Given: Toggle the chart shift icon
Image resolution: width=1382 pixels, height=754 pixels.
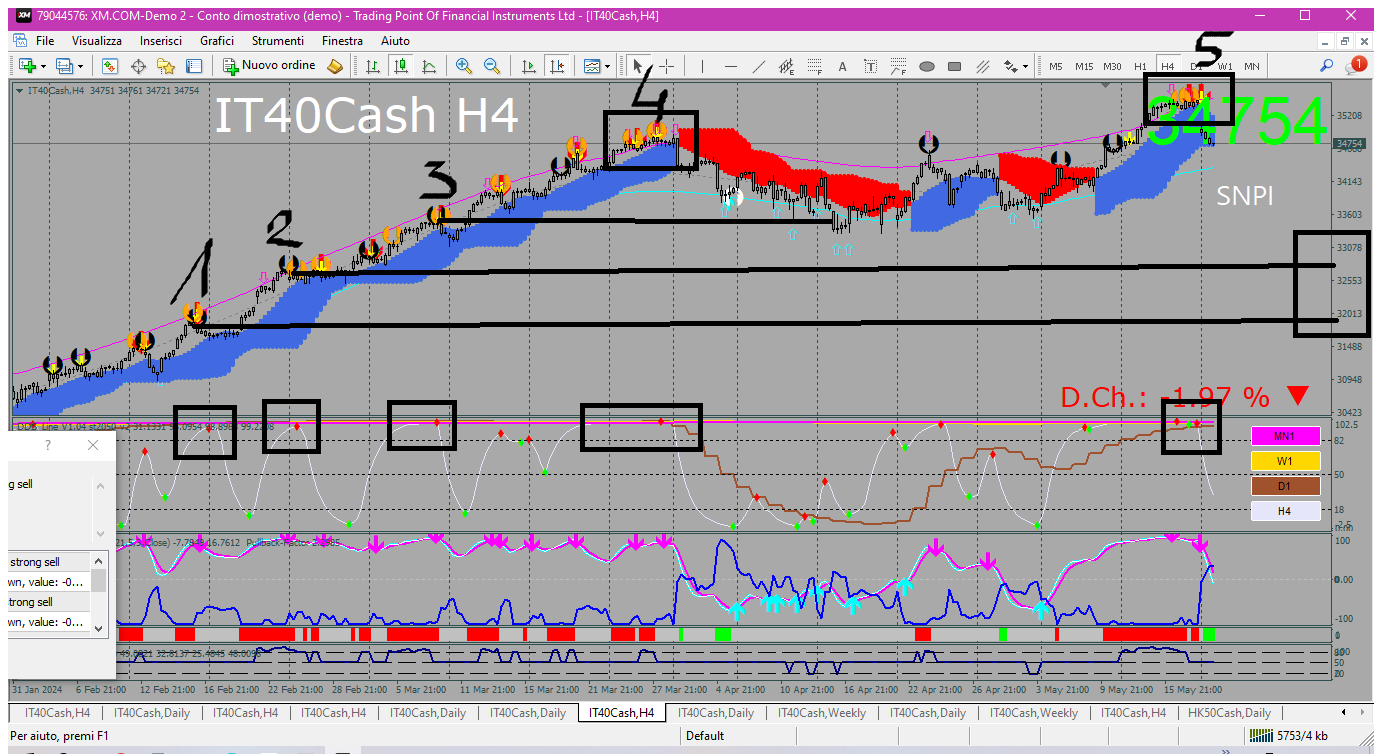Looking at the screenshot, I should click(557, 66).
